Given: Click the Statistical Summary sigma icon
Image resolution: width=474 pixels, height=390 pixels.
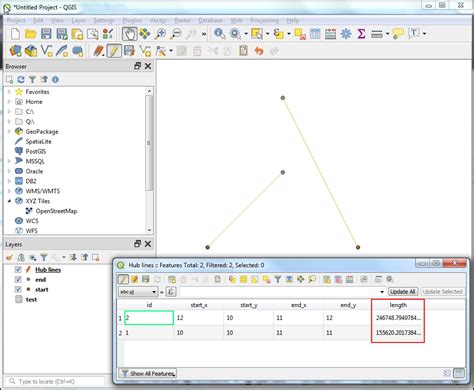Looking at the screenshot, I should (x=361, y=34).
